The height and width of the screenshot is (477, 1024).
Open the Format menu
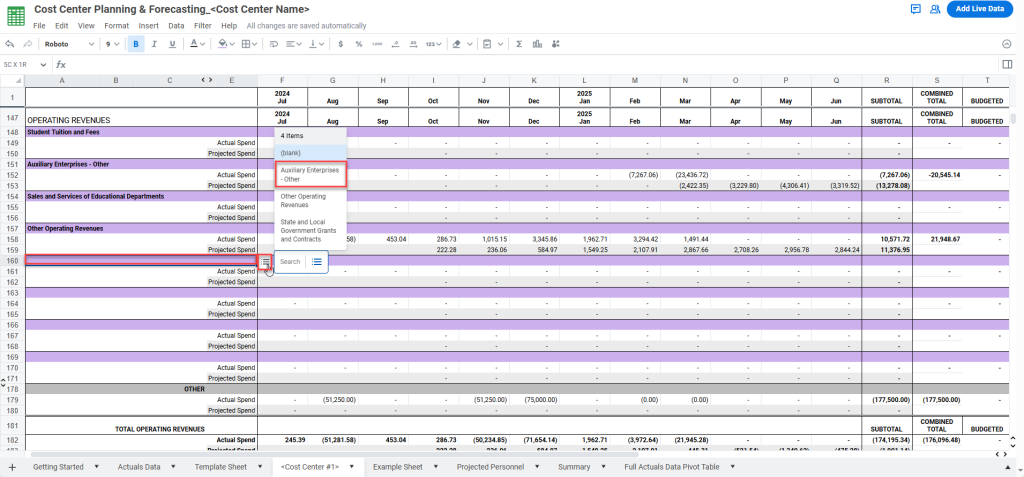[116, 25]
